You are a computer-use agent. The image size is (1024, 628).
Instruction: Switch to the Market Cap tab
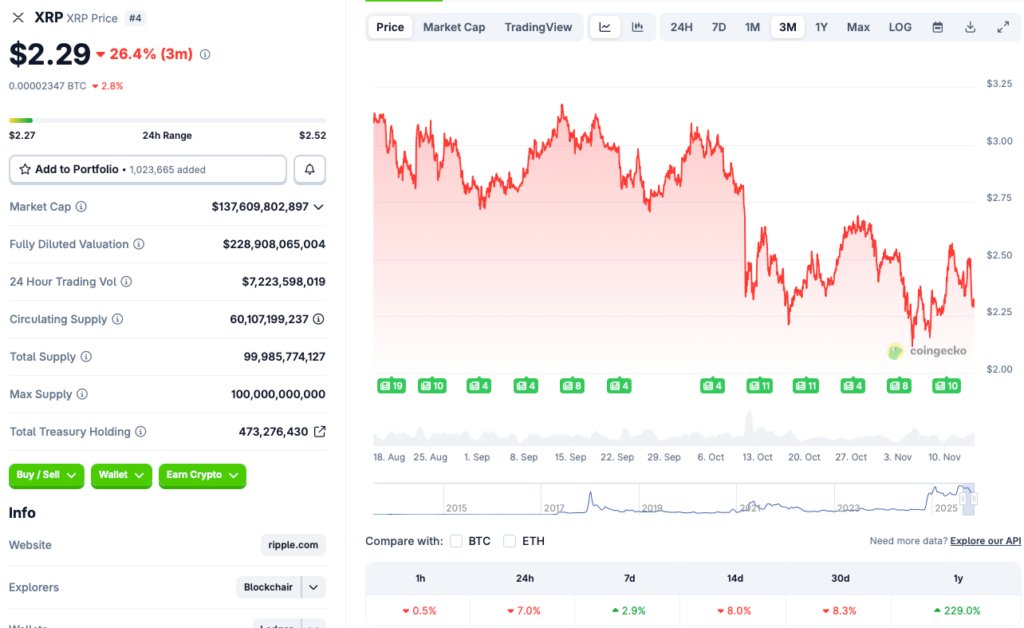click(x=454, y=26)
